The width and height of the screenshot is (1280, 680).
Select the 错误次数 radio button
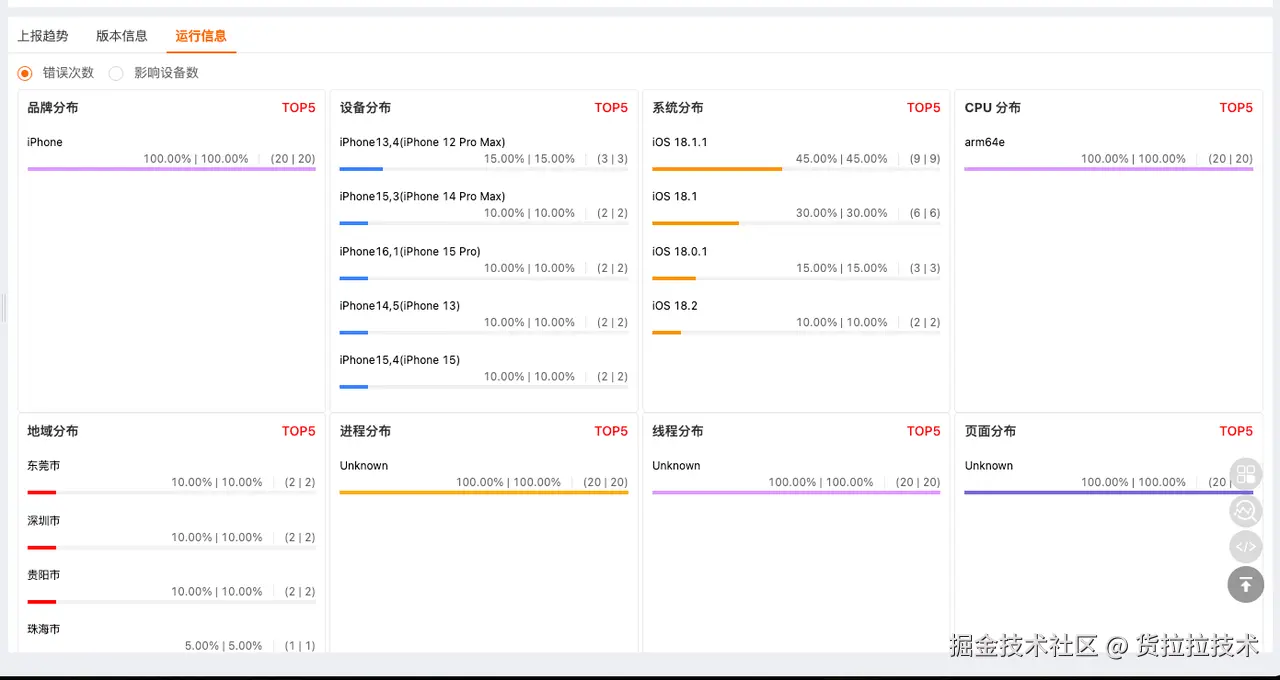[25, 73]
